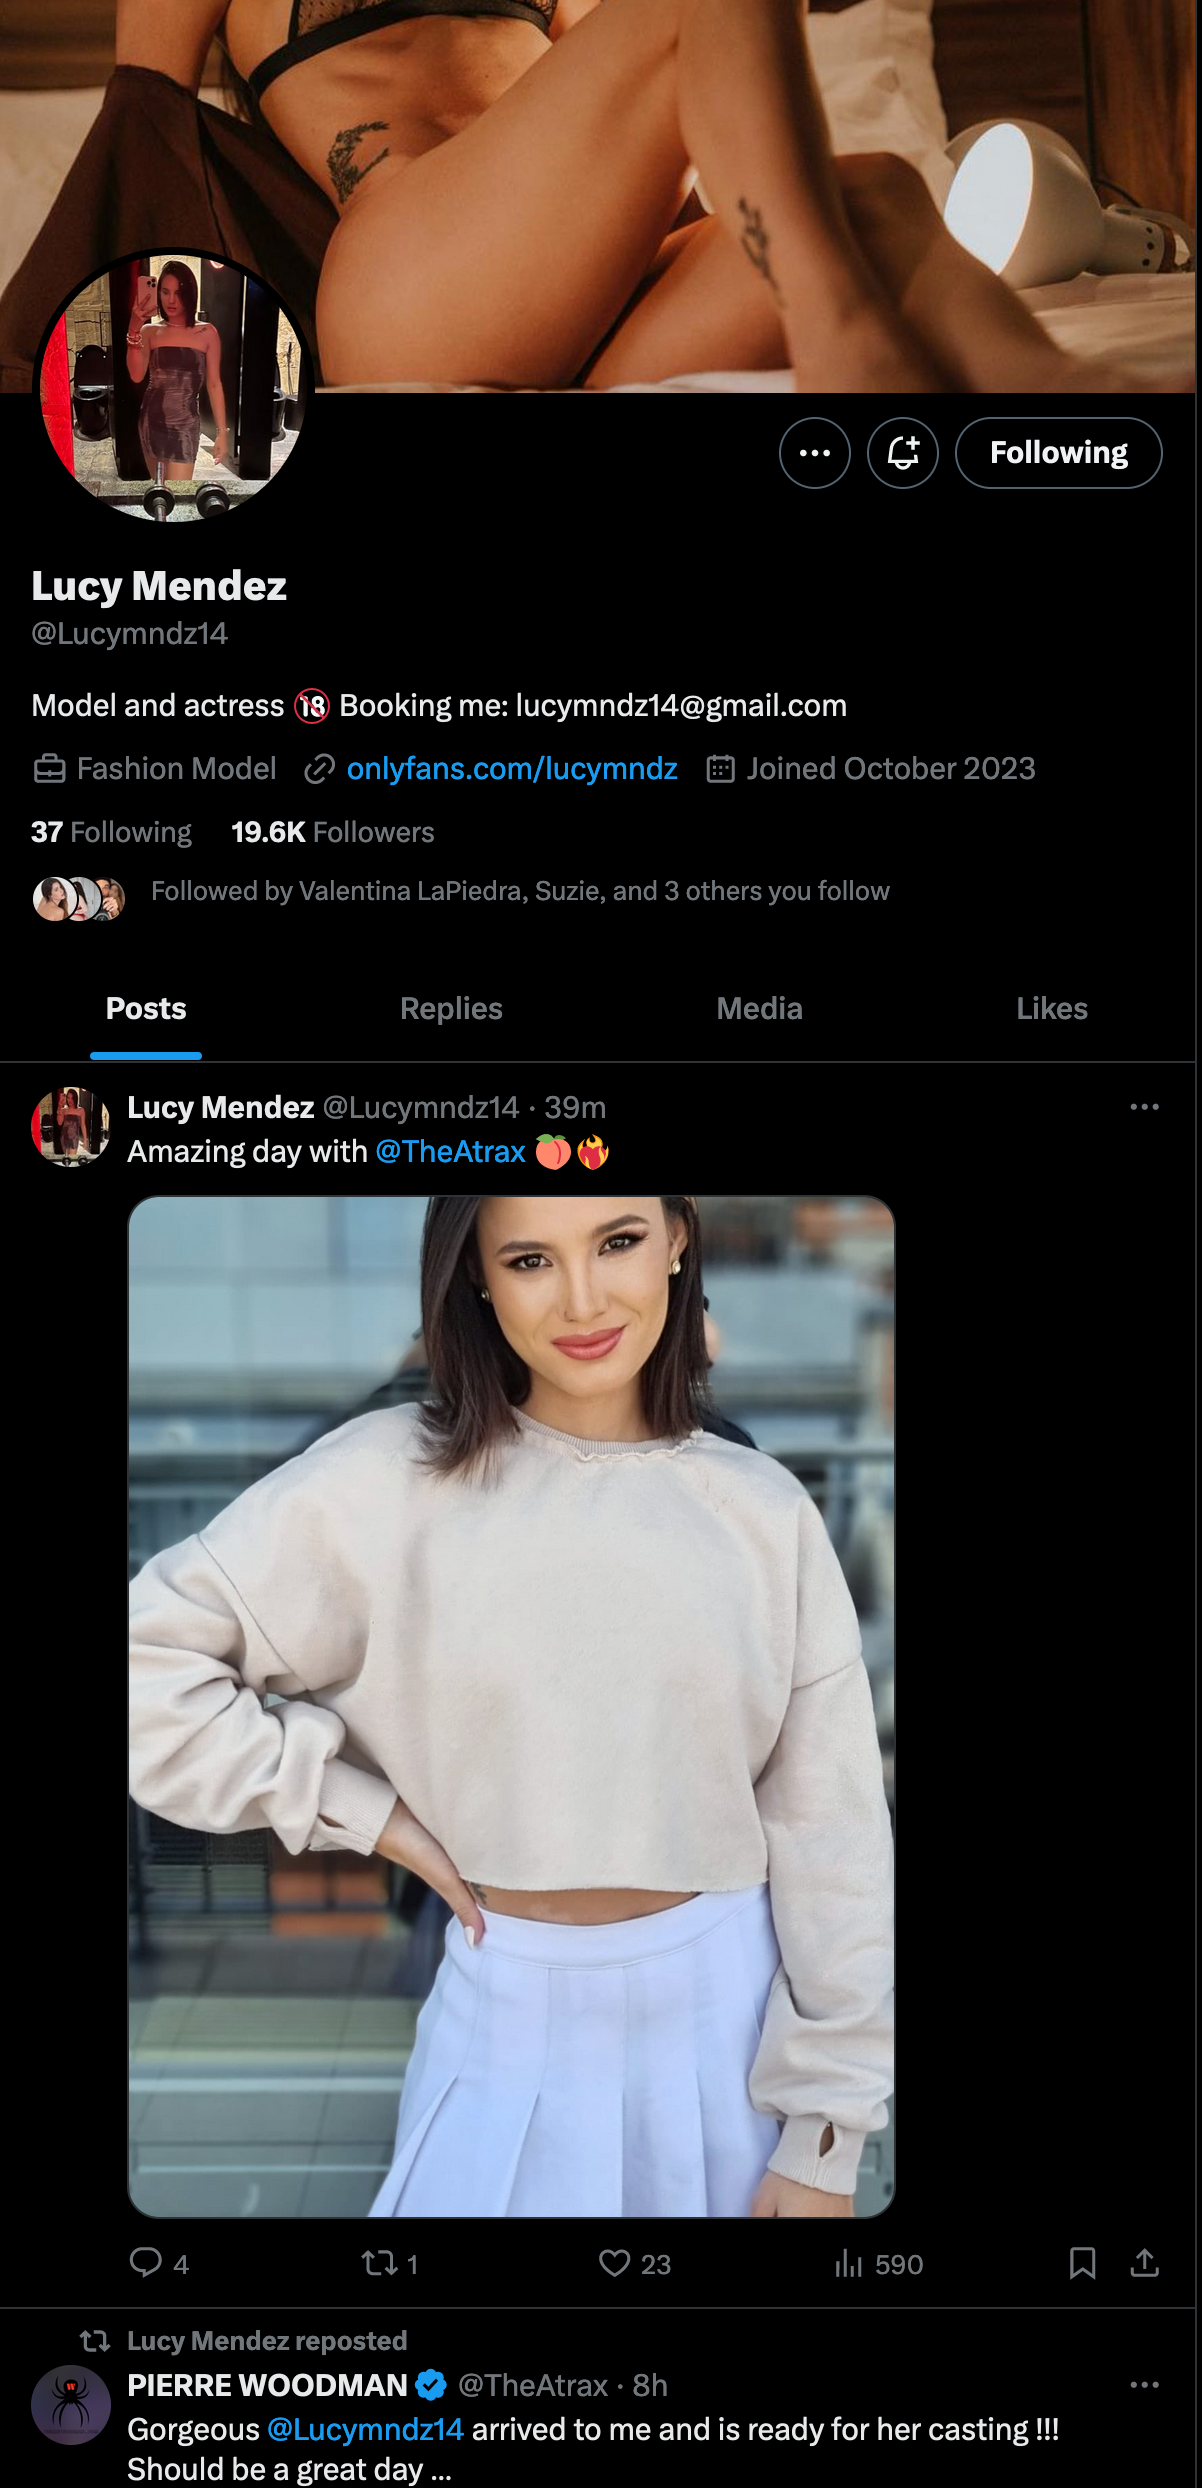This screenshot has height=2488, width=1202.
Task: Open the post's photo attachment
Action: click(x=511, y=1706)
